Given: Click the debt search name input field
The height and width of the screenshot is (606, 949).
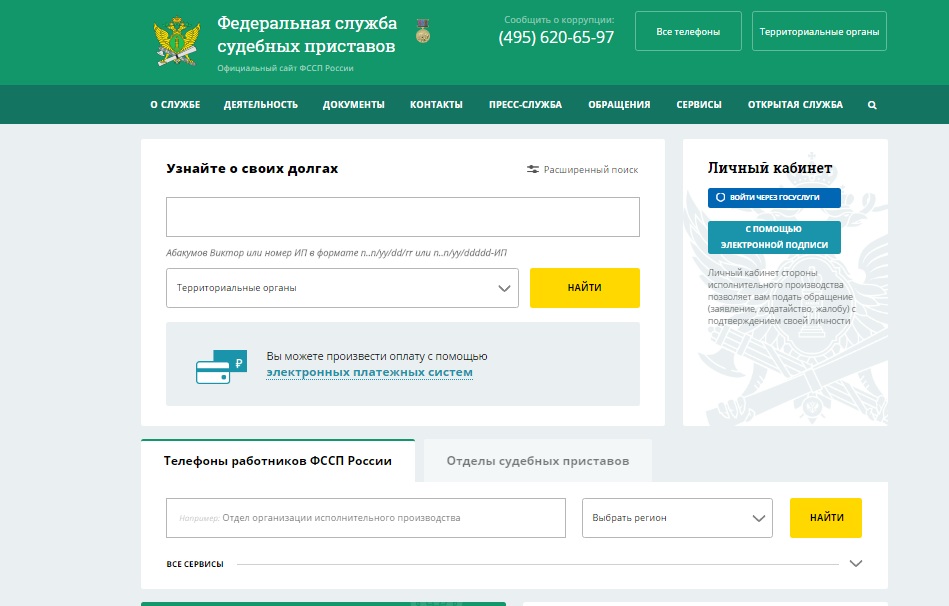Looking at the screenshot, I should coord(402,217).
